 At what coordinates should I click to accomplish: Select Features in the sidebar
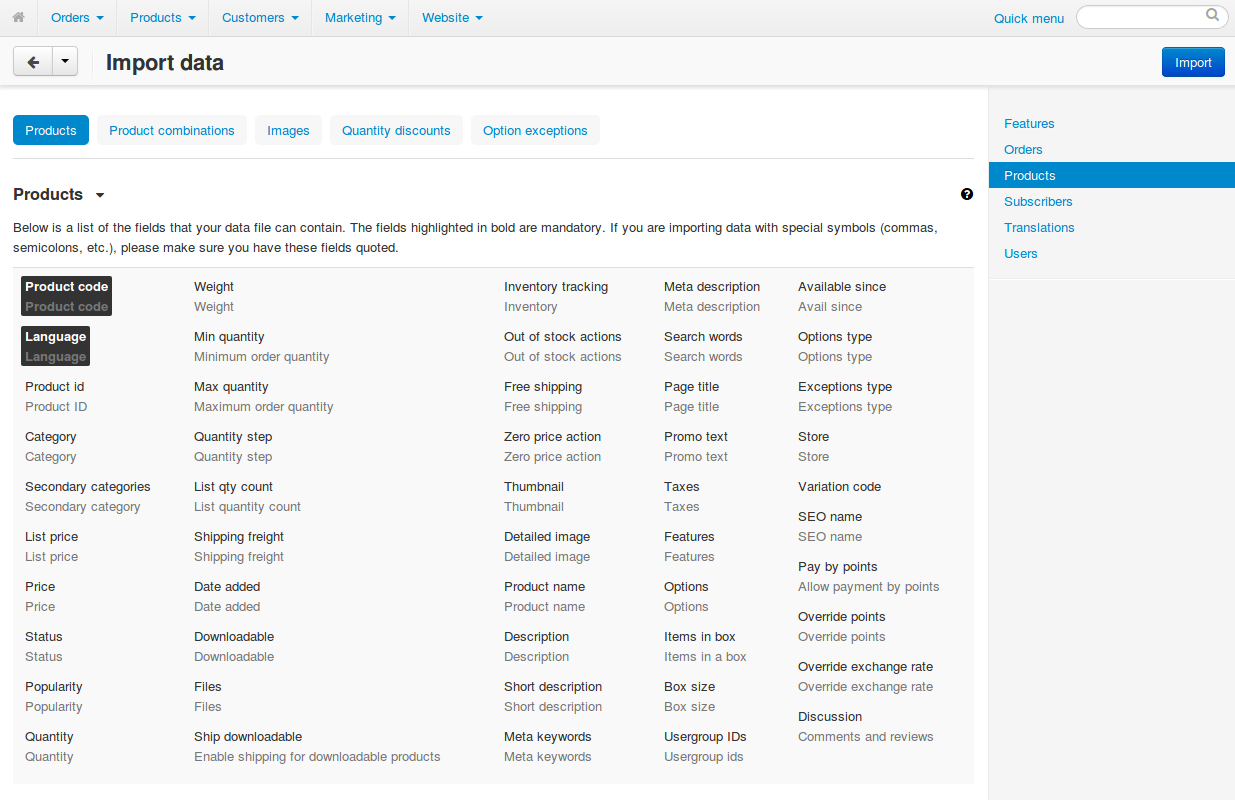click(1029, 124)
